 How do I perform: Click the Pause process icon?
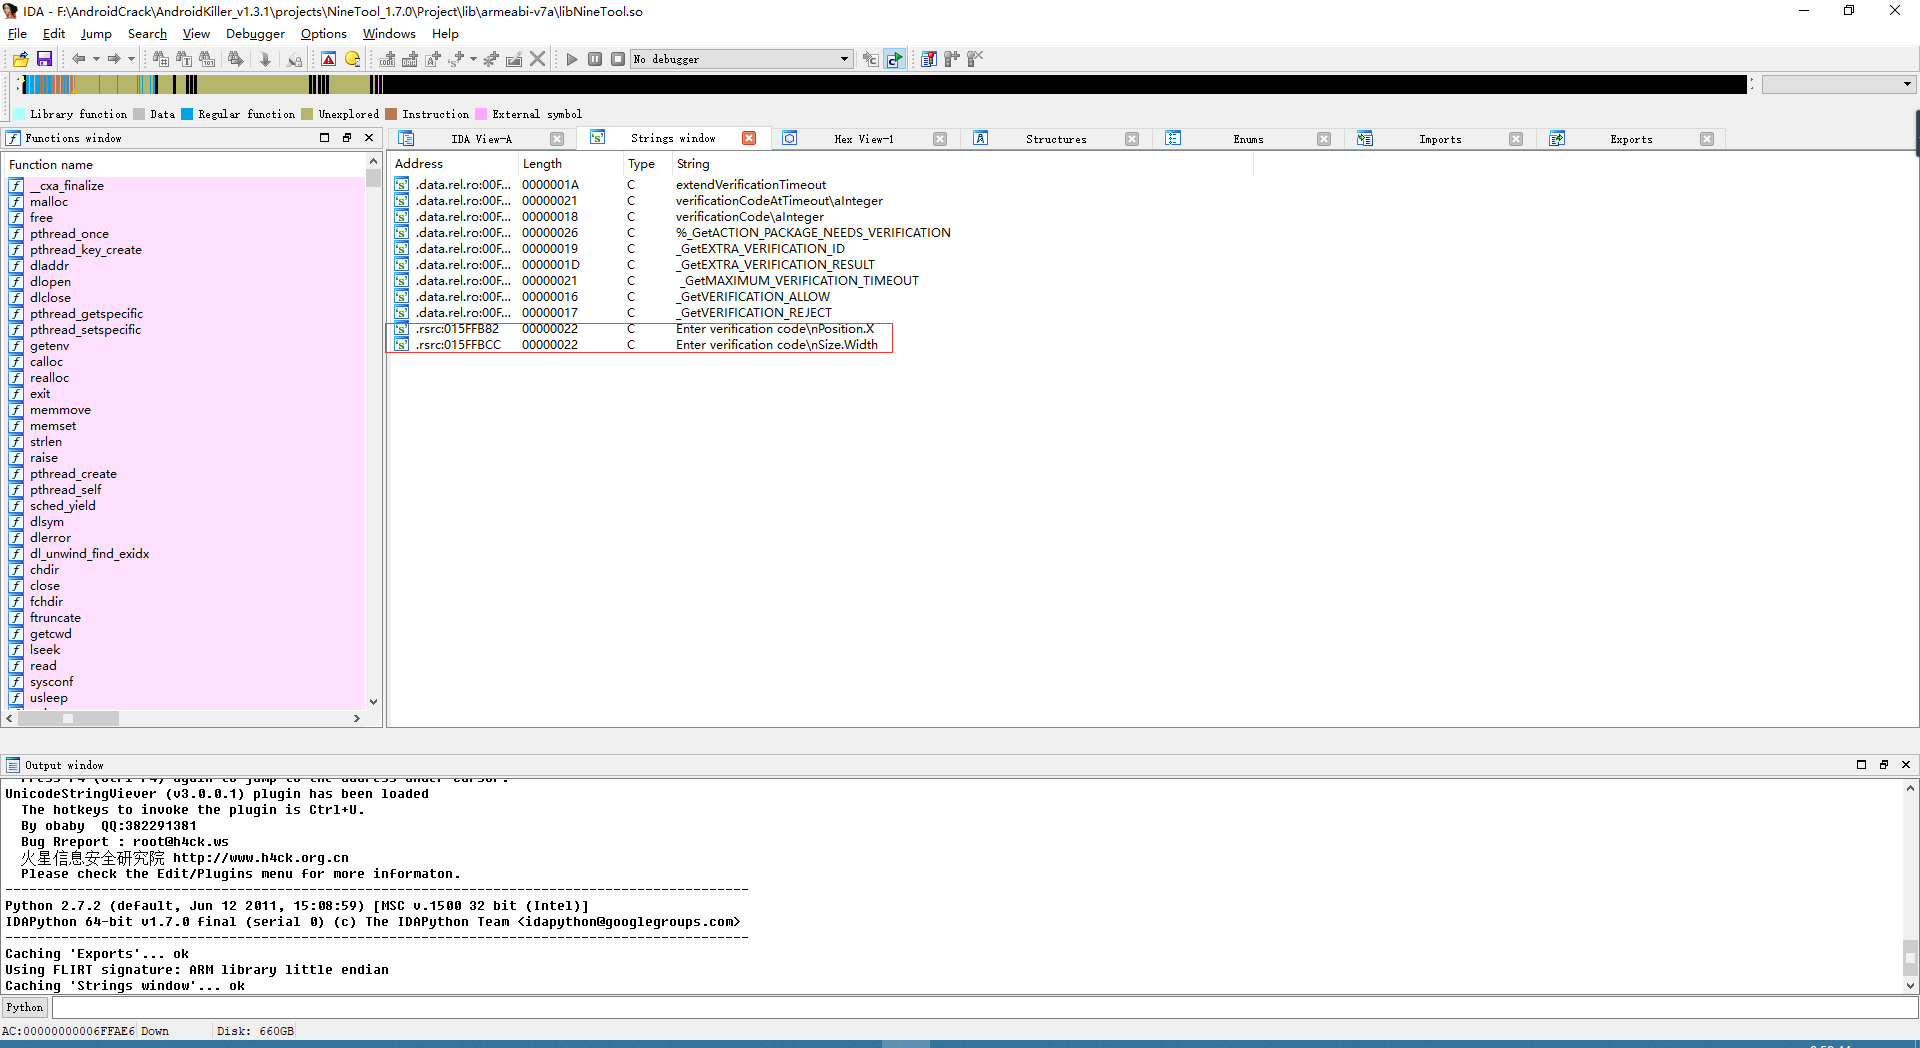pyautogui.click(x=595, y=59)
